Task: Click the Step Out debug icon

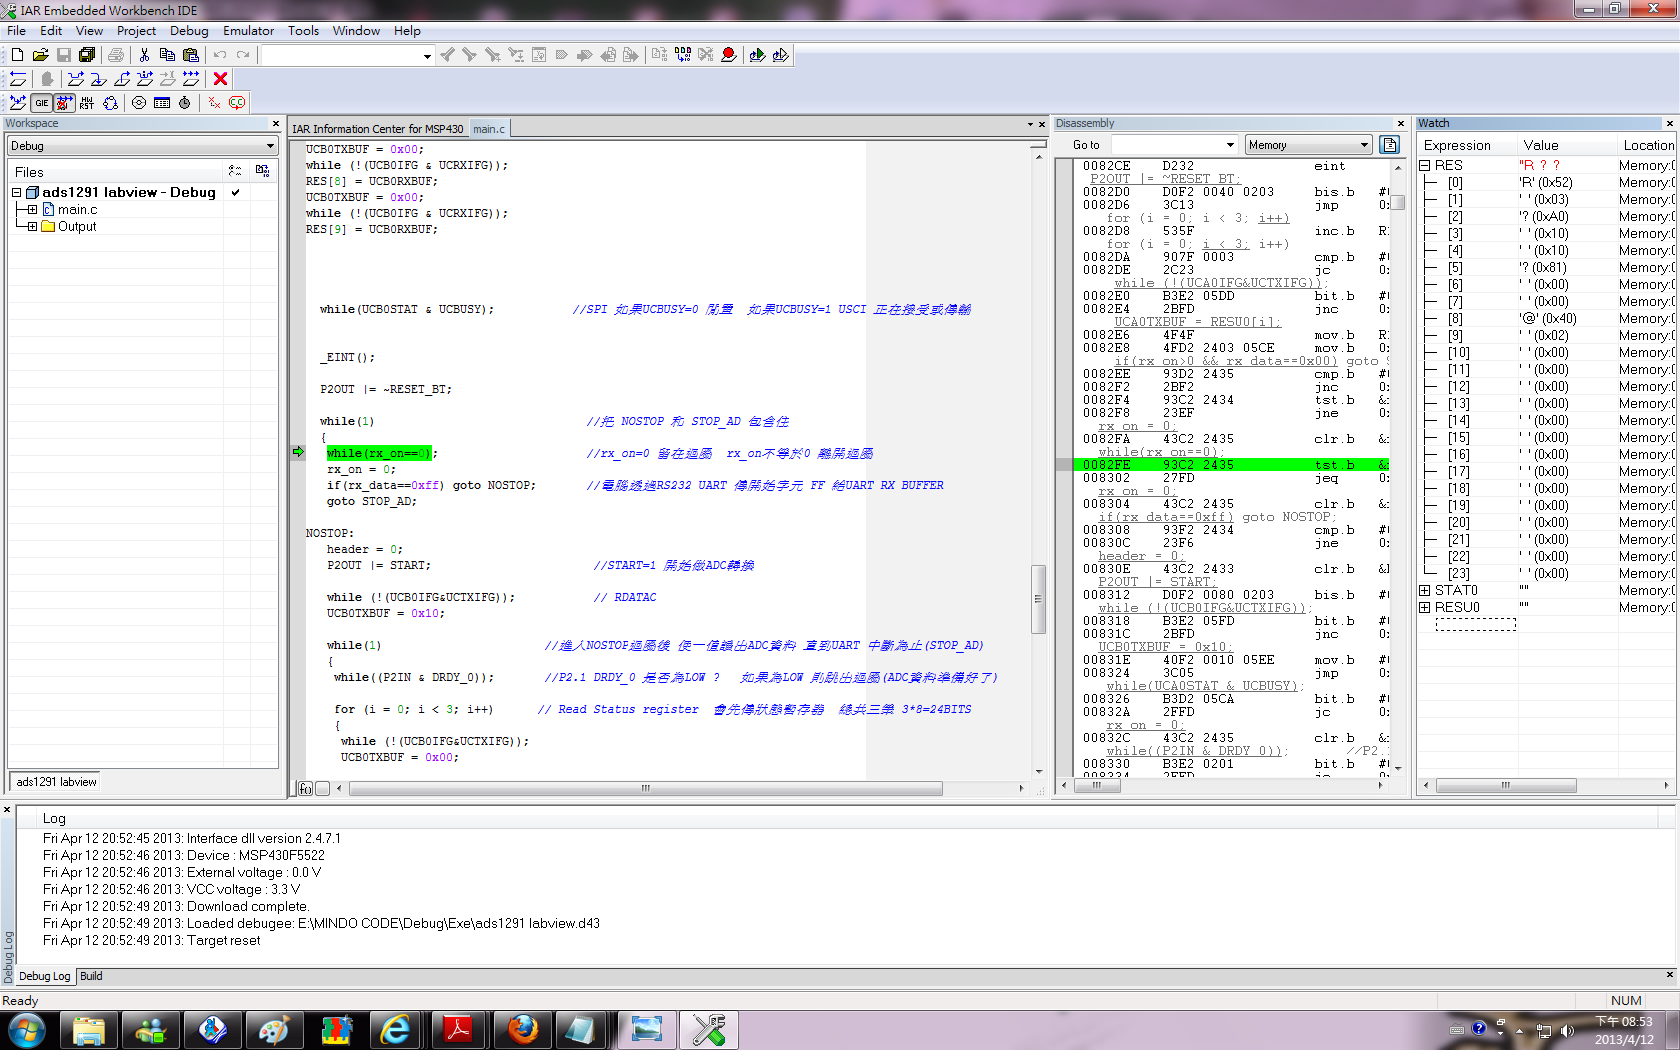Action: click(122, 79)
